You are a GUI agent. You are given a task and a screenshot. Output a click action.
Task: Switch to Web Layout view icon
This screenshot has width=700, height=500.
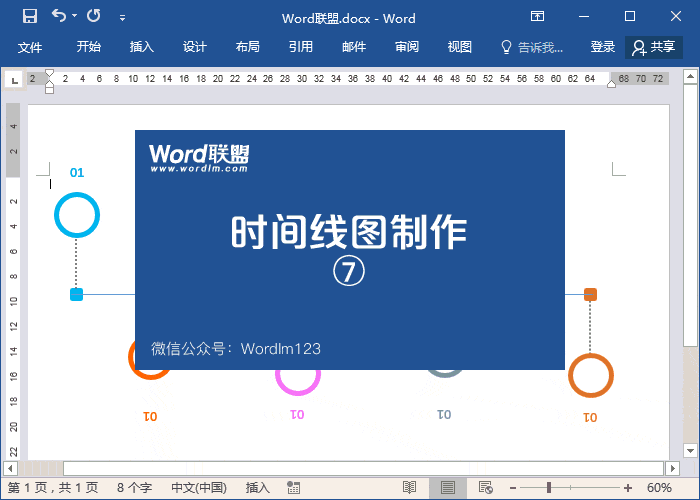(x=485, y=488)
